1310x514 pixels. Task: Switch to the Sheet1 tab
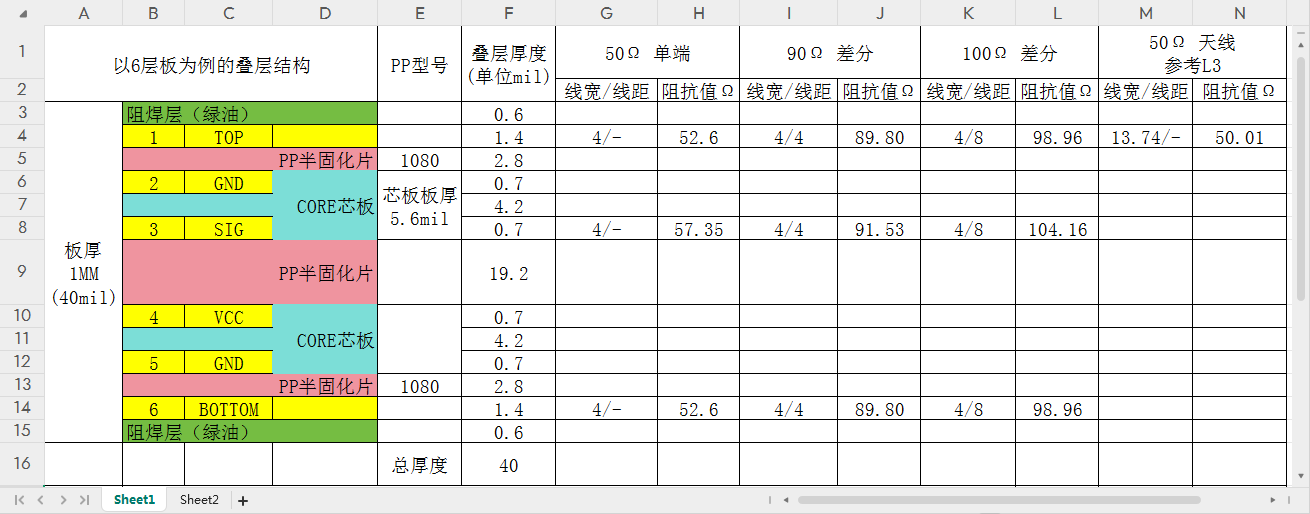[x=134, y=500]
